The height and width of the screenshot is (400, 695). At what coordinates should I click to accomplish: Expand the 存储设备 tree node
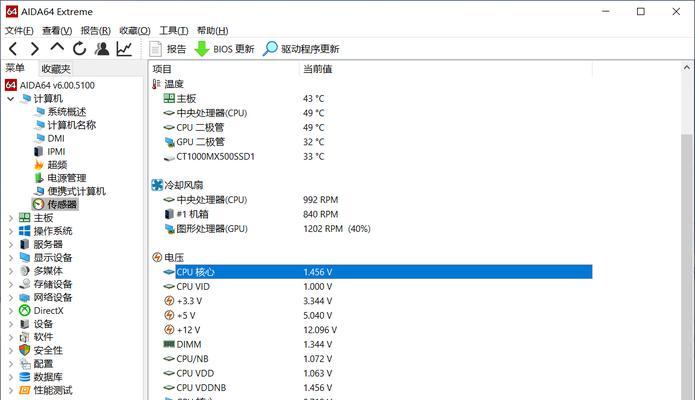(x=11, y=284)
